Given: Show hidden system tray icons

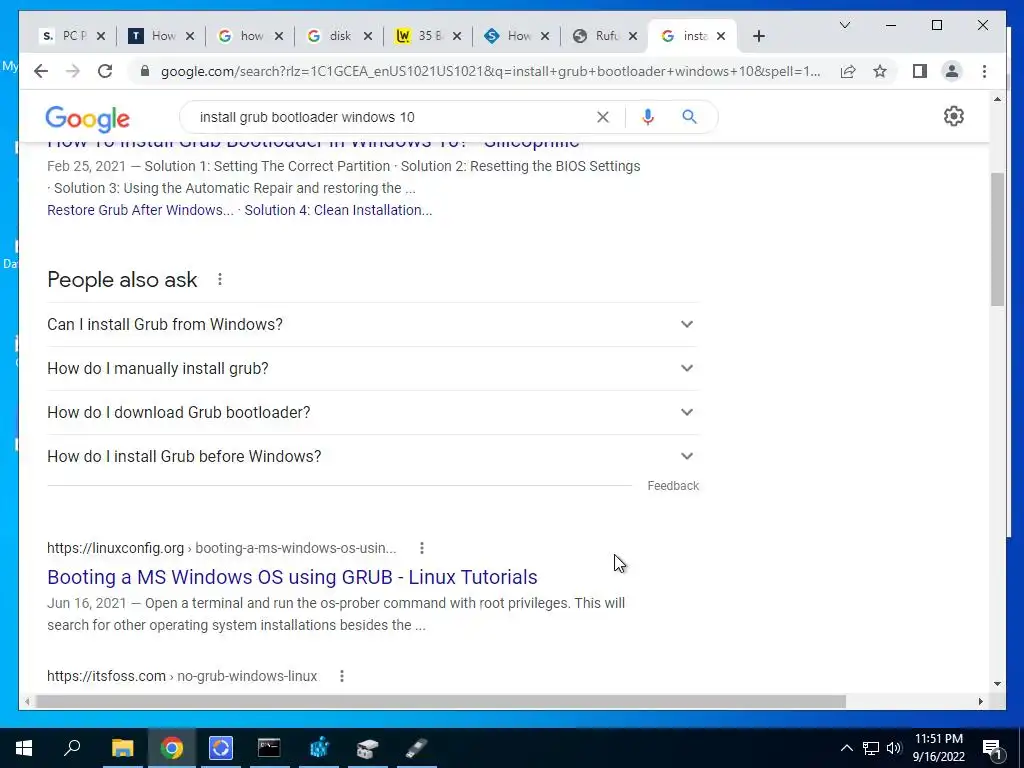Looking at the screenshot, I should point(846,748).
